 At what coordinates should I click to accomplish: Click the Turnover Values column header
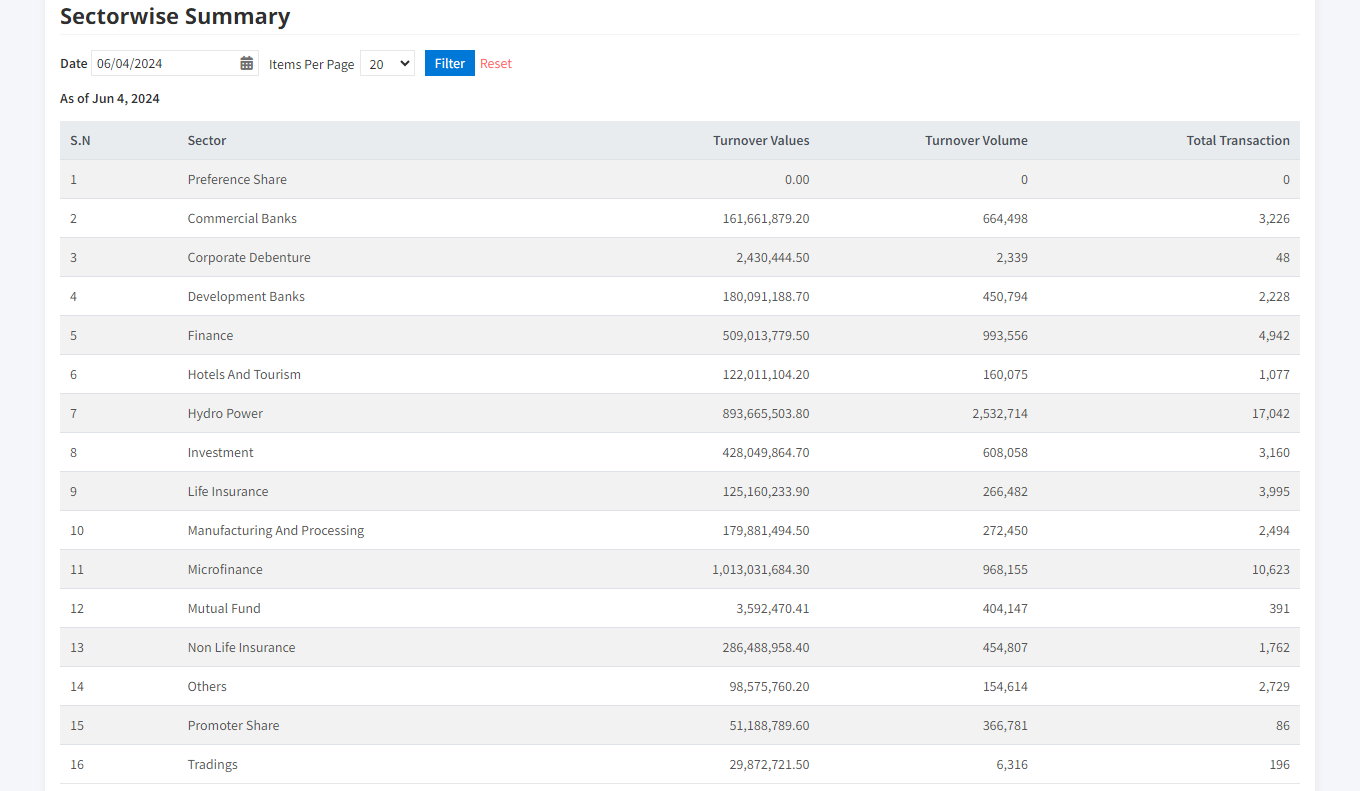tap(761, 141)
